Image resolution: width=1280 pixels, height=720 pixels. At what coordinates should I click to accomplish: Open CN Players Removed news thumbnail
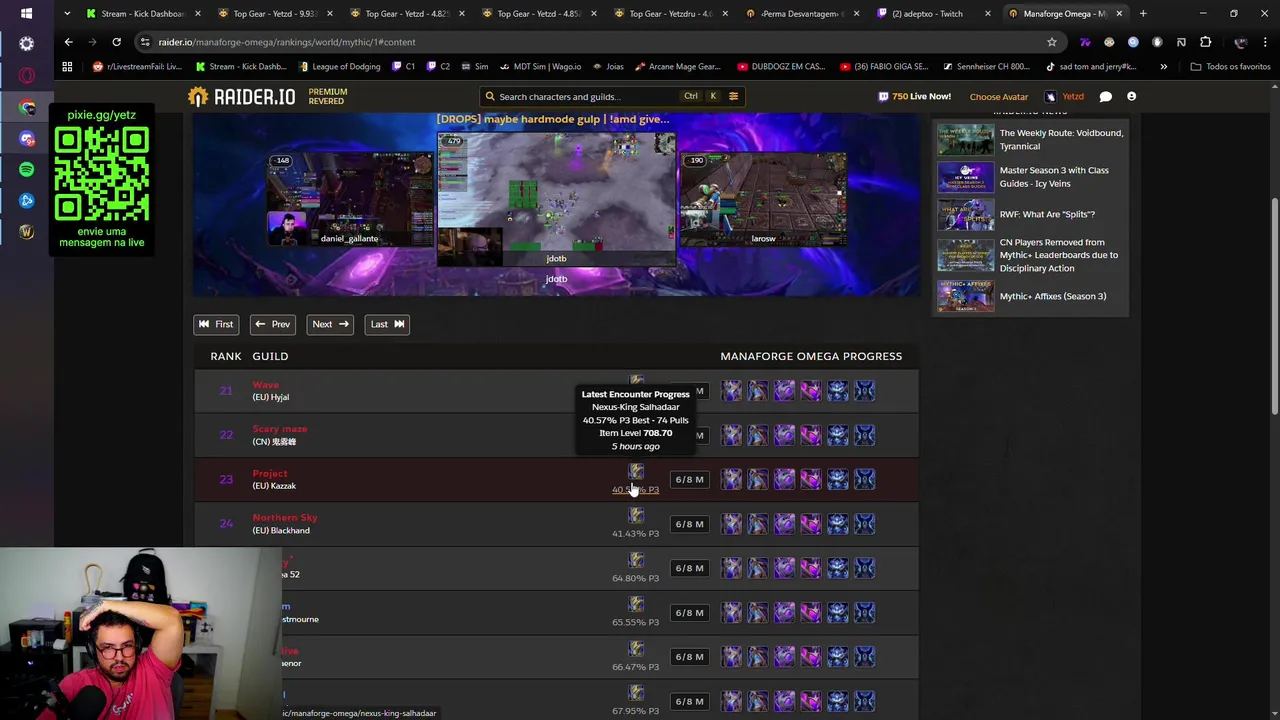click(x=965, y=255)
